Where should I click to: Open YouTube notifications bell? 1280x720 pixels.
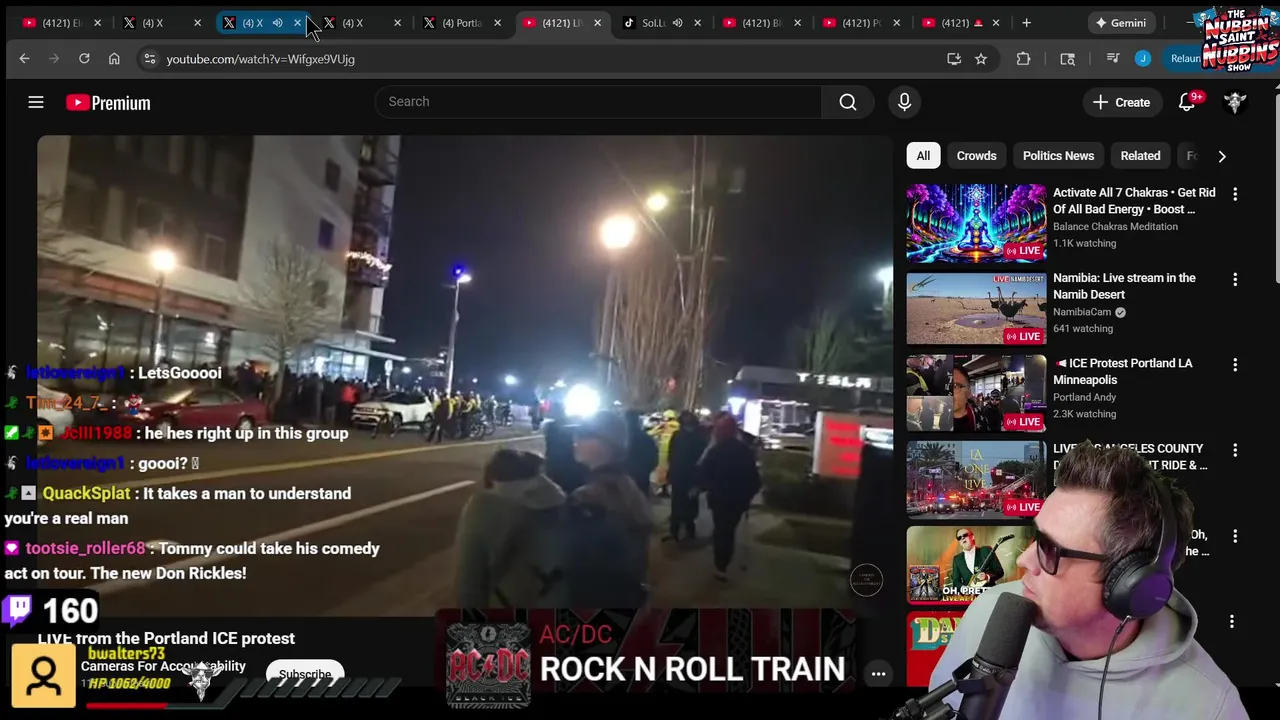pos(1187,102)
